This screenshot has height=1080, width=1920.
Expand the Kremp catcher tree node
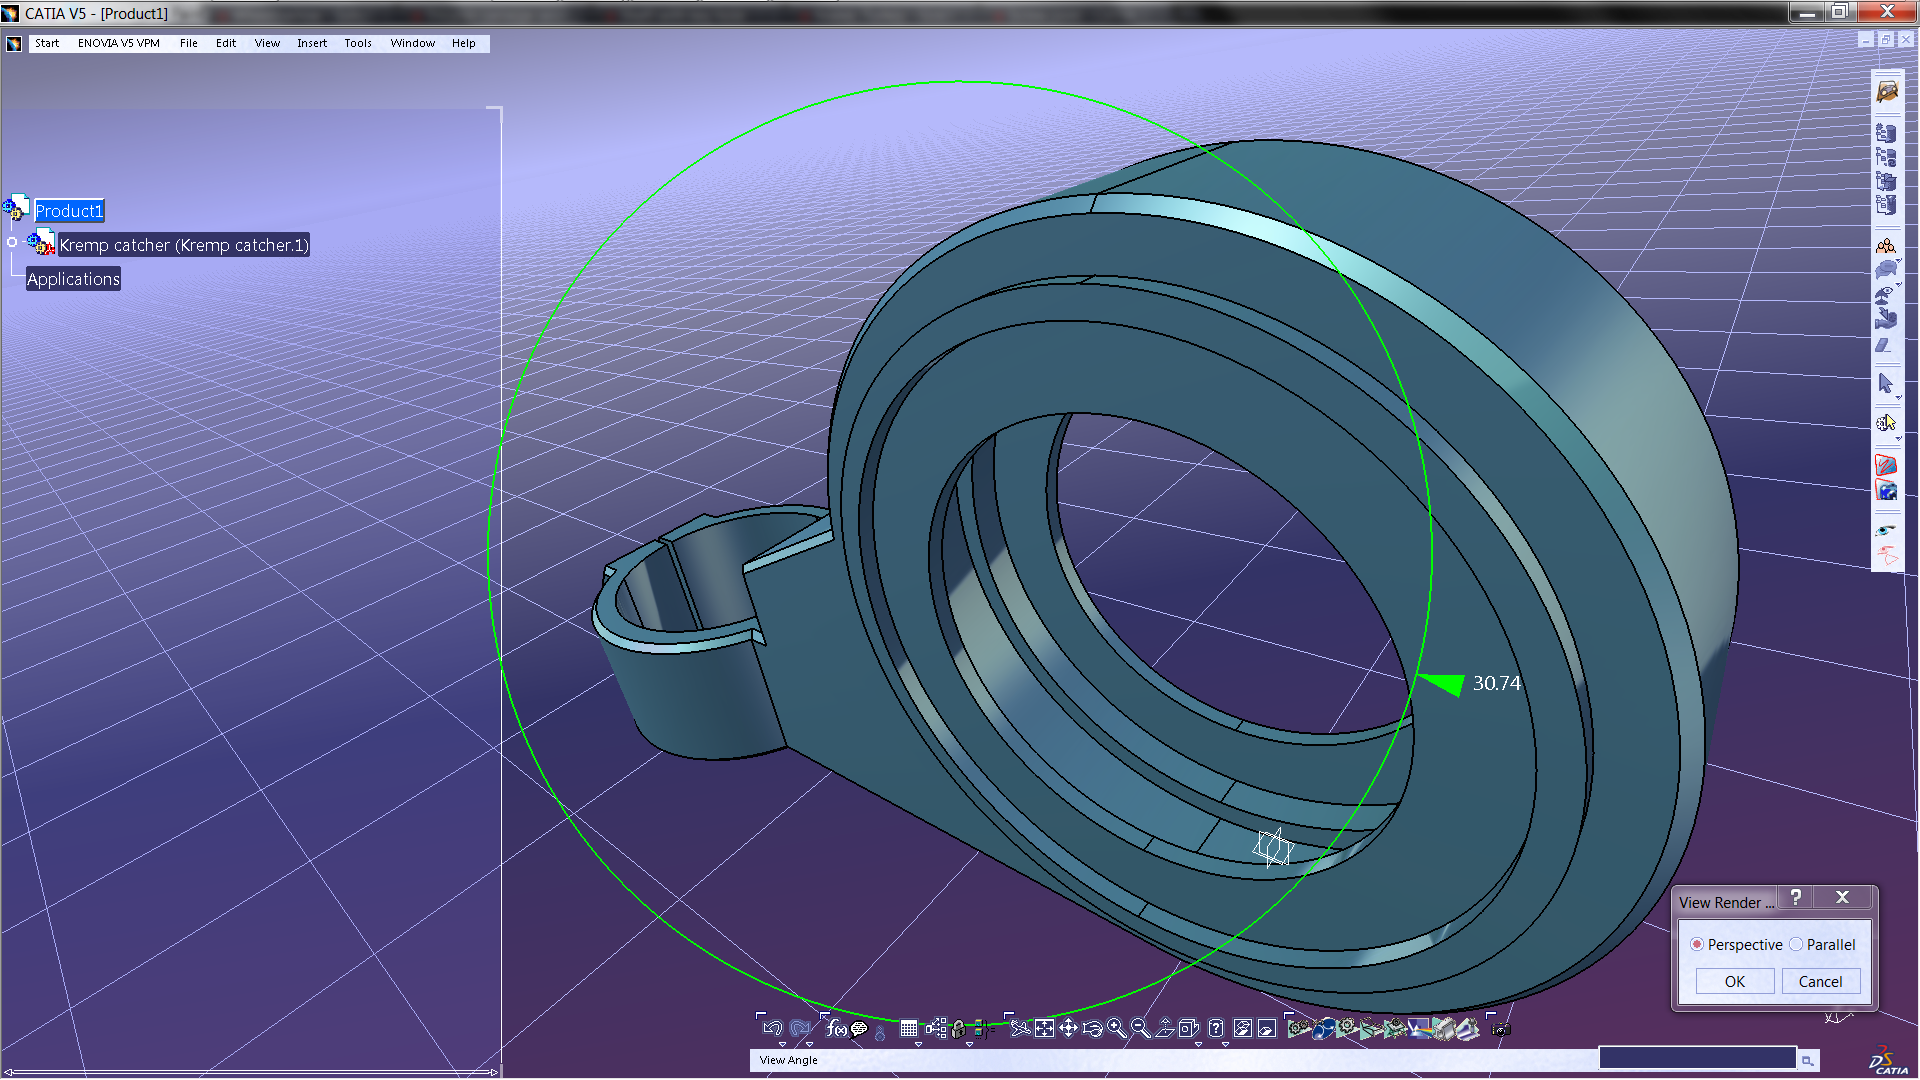[x=12, y=242]
